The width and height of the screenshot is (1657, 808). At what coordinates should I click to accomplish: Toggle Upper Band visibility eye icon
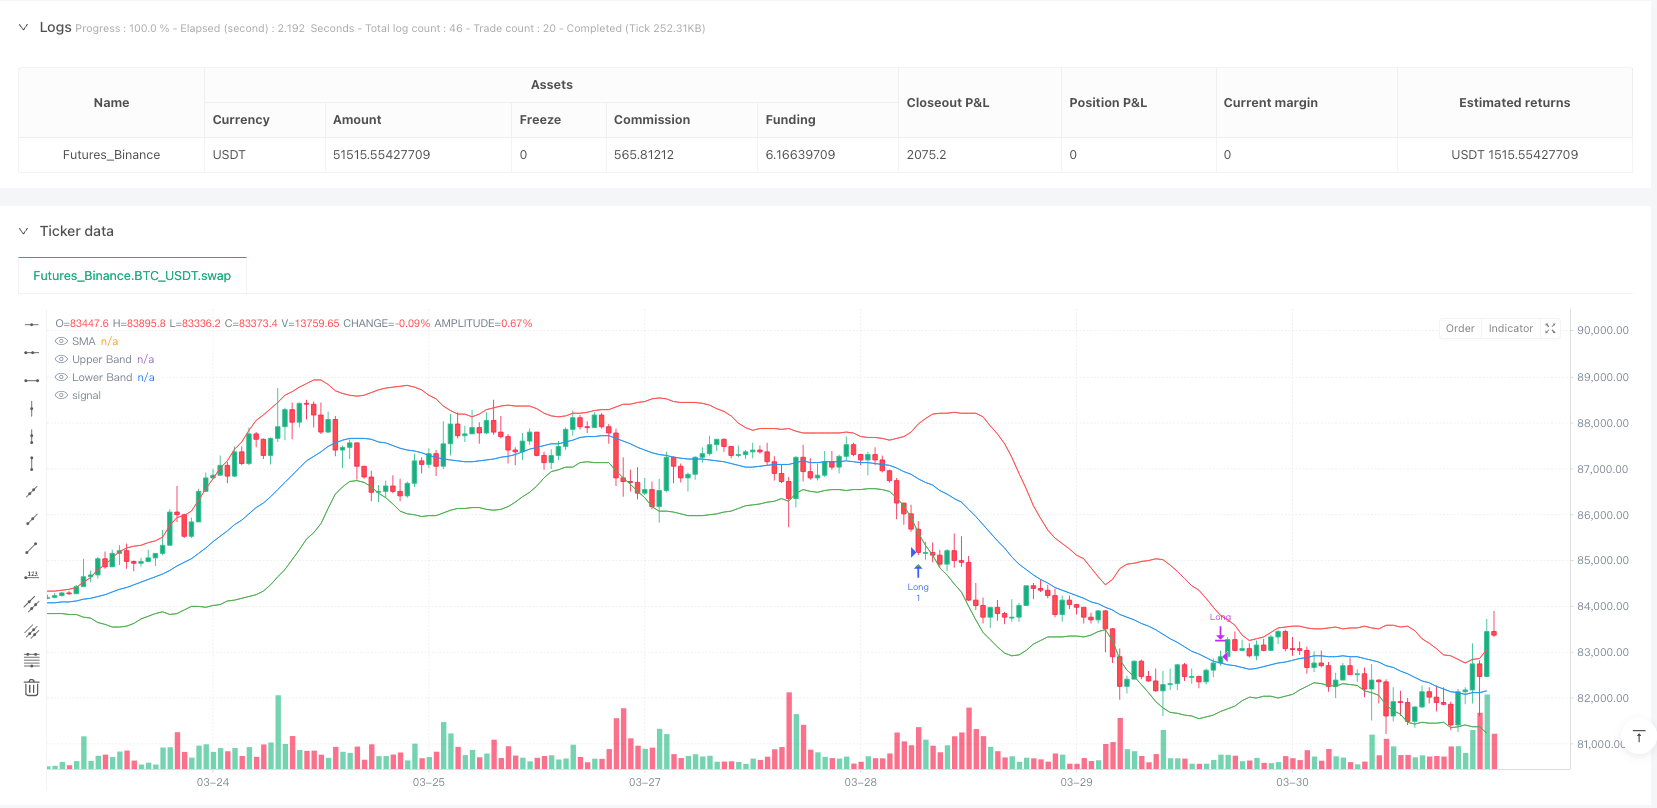click(x=62, y=360)
